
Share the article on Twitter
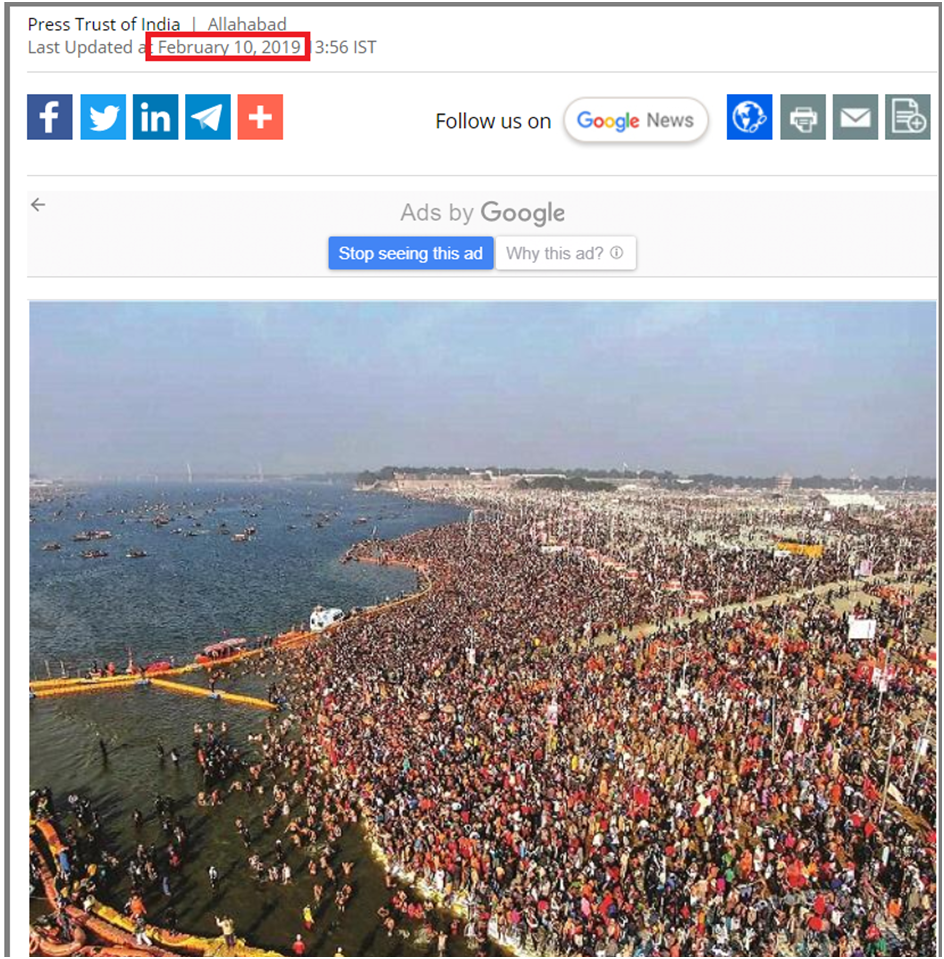pyautogui.click(x=103, y=117)
